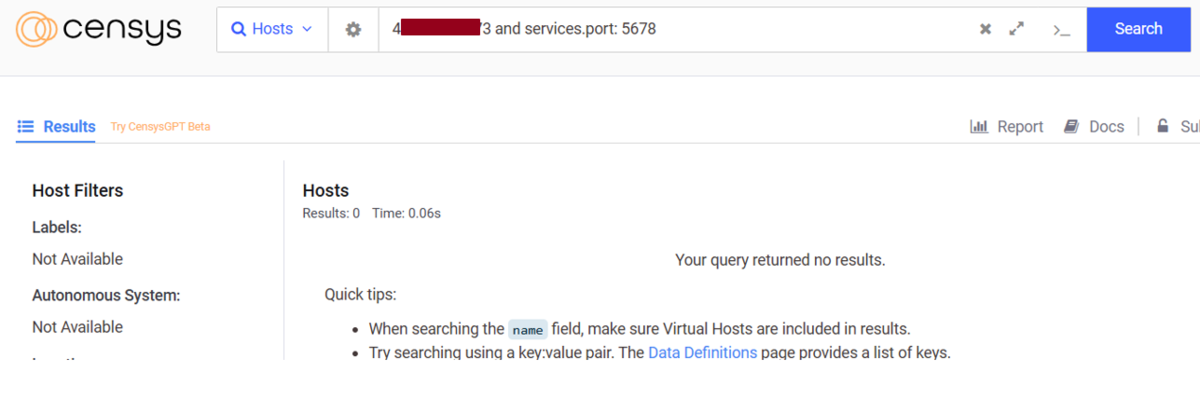This screenshot has height=400, width=1200.
Task: Open Docs via the book icon
Action: pyautogui.click(x=1071, y=127)
